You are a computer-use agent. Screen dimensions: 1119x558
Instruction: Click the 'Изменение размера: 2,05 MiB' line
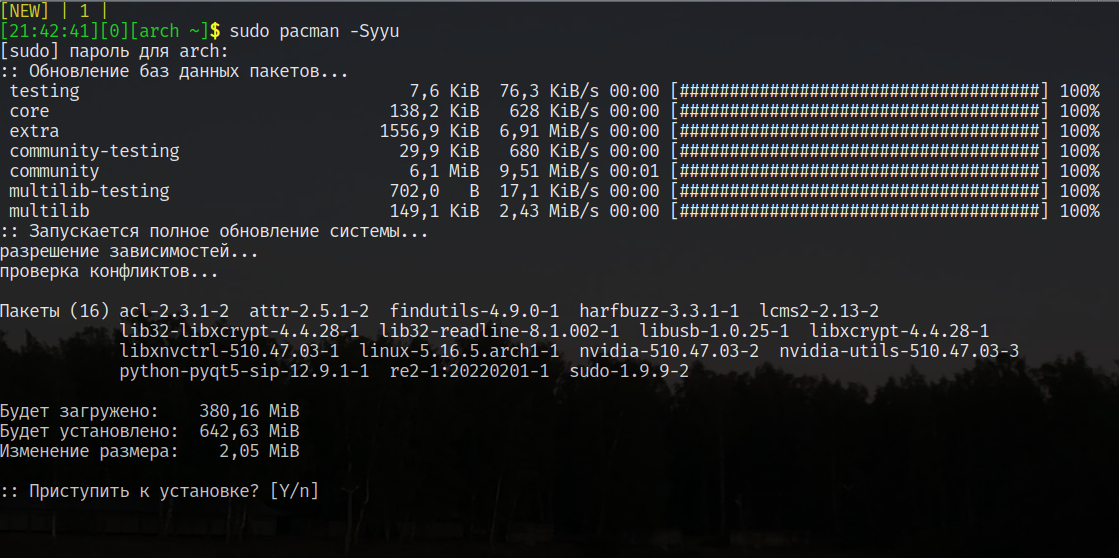[x=150, y=452]
